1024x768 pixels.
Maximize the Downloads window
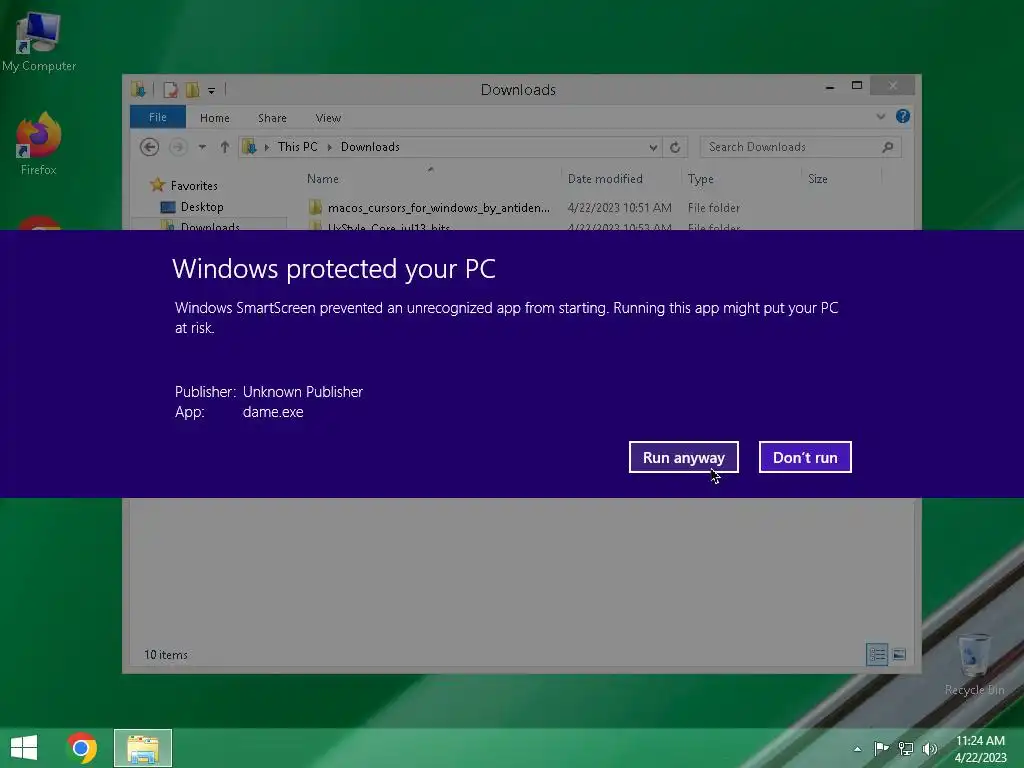point(857,86)
